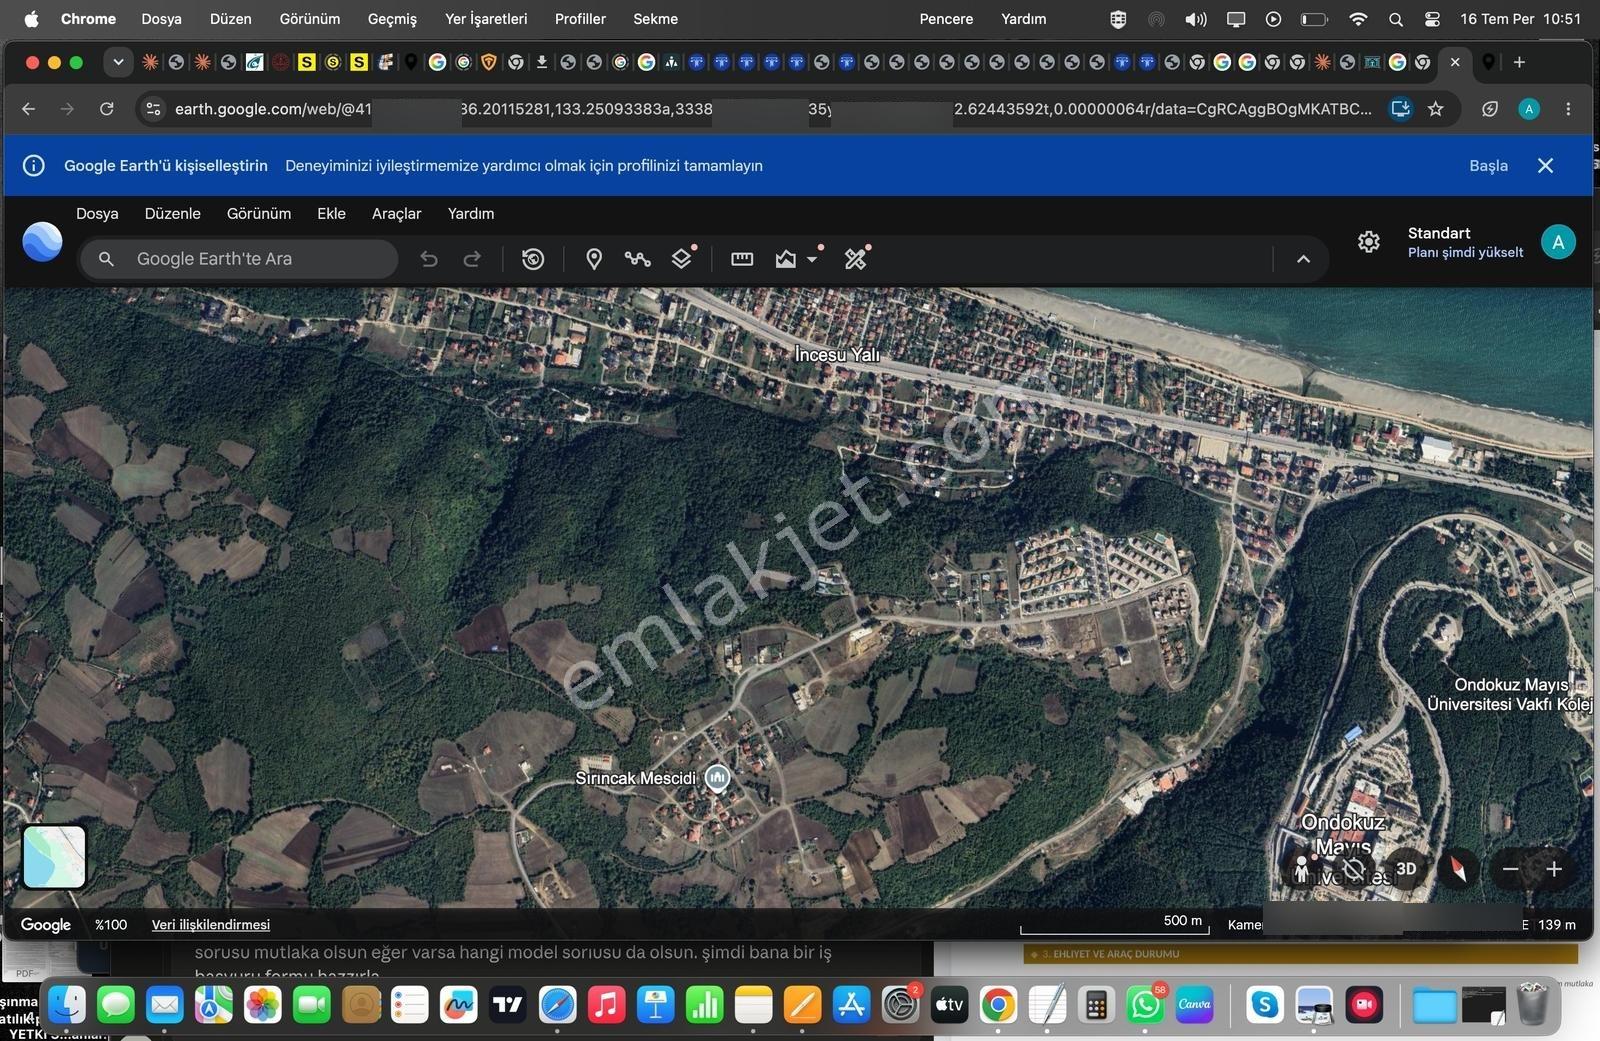Select the draw path or polygon tool
The height and width of the screenshot is (1041, 1600).
[637, 259]
